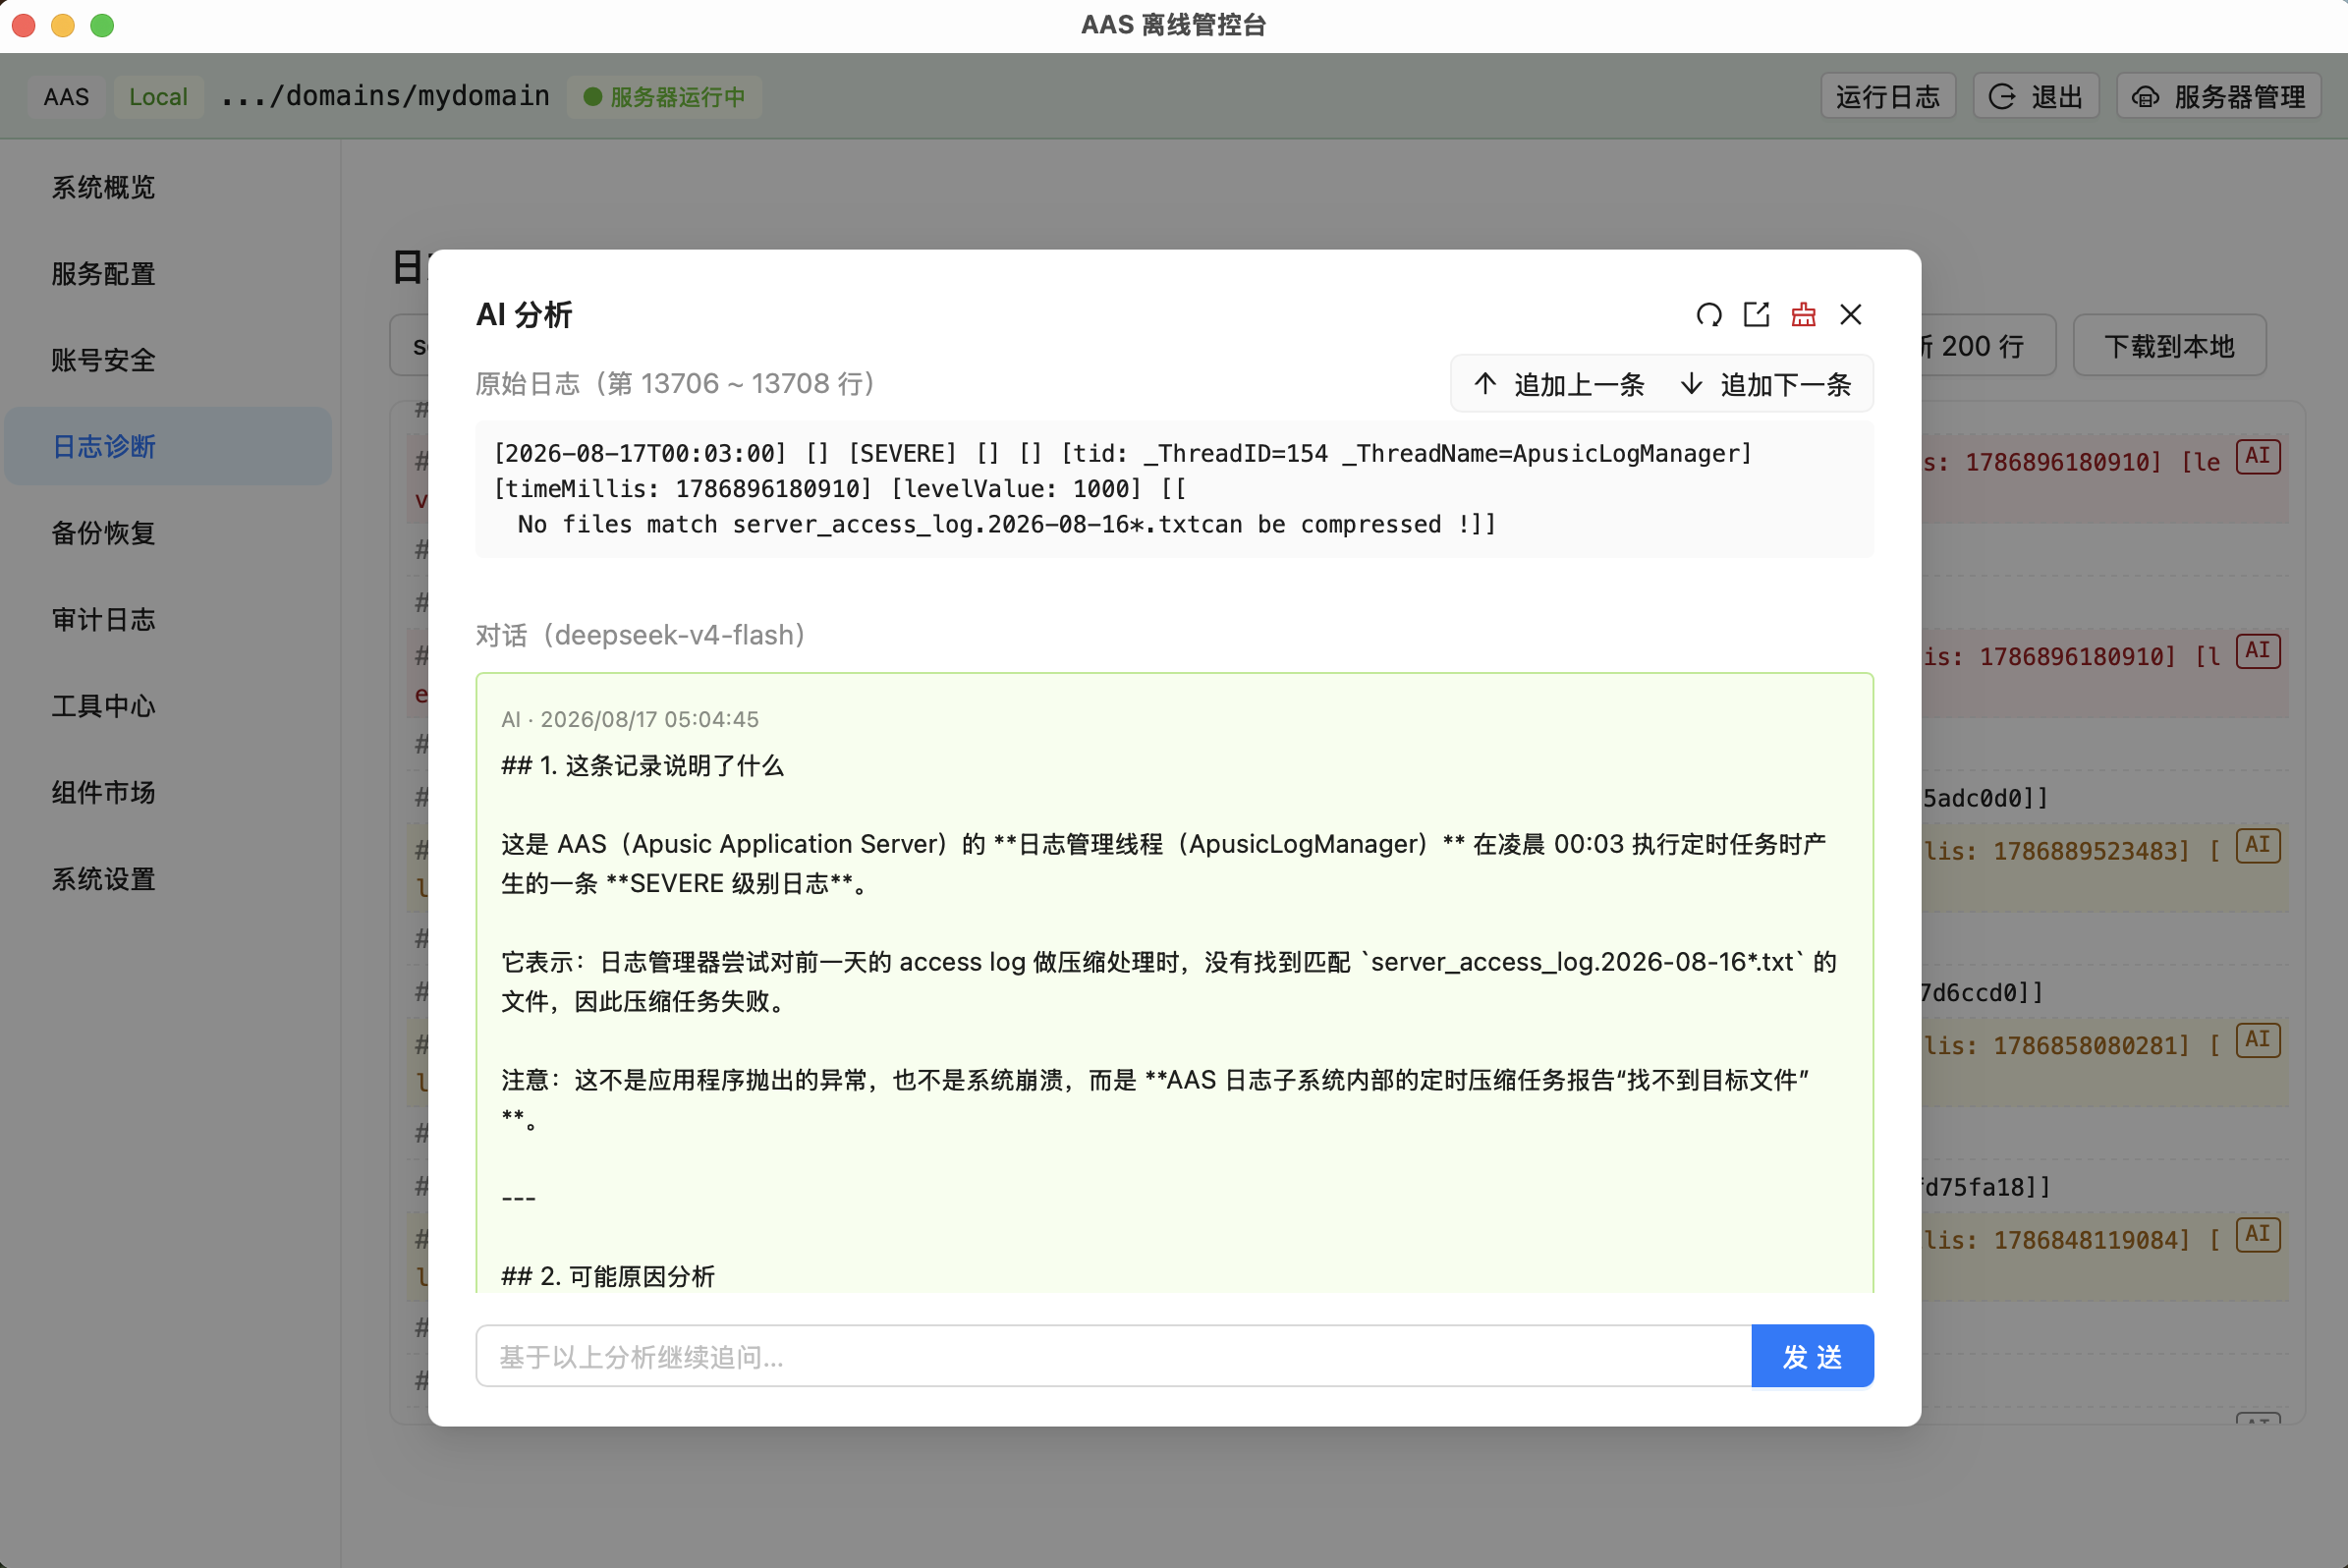2348x1568 pixels.
Task: Click the '服务器运行中' status indicator
Action: click(x=665, y=97)
